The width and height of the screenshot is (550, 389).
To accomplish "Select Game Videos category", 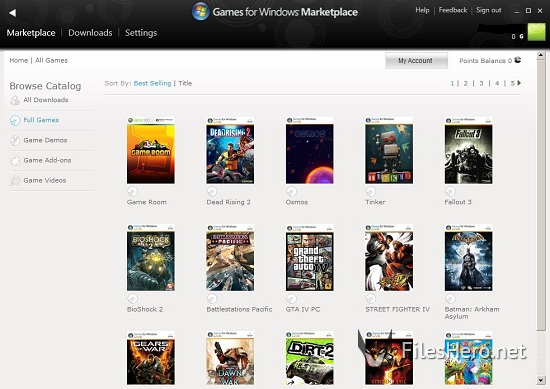I will click(45, 180).
